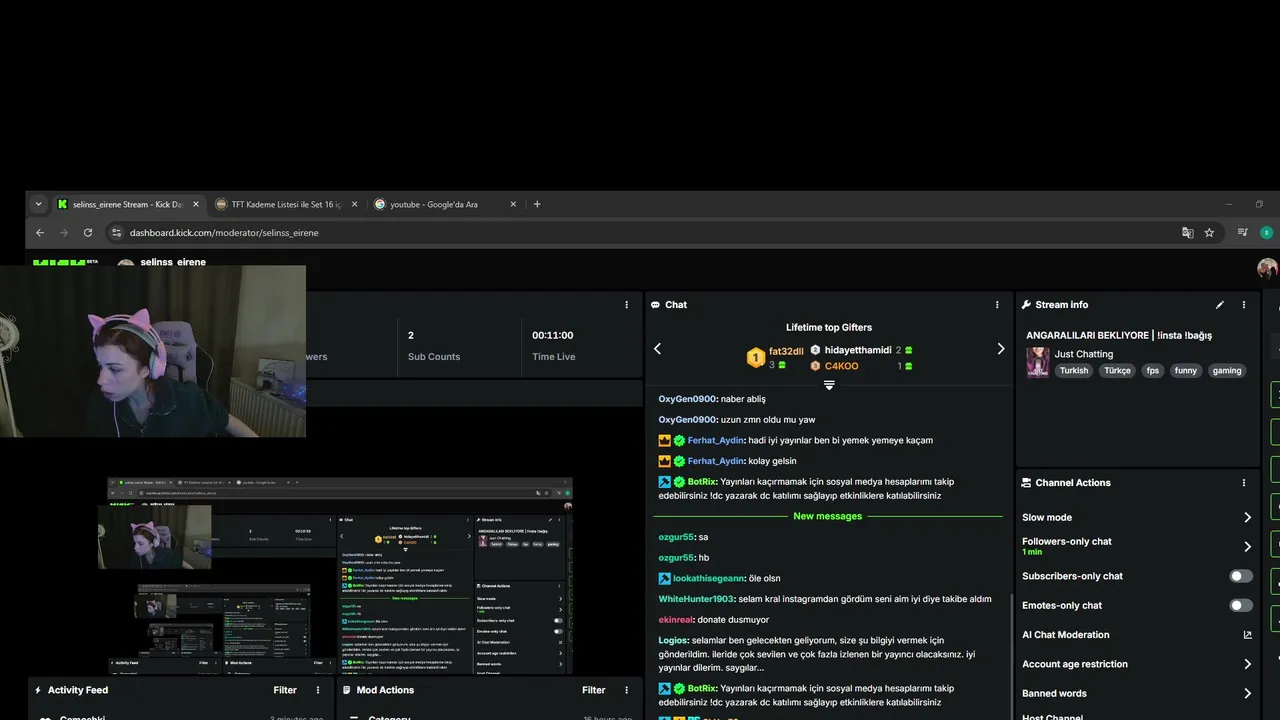Click the Turkish tag chip
Screen dimensions: 1280x720
click(x=1074, y=370)
